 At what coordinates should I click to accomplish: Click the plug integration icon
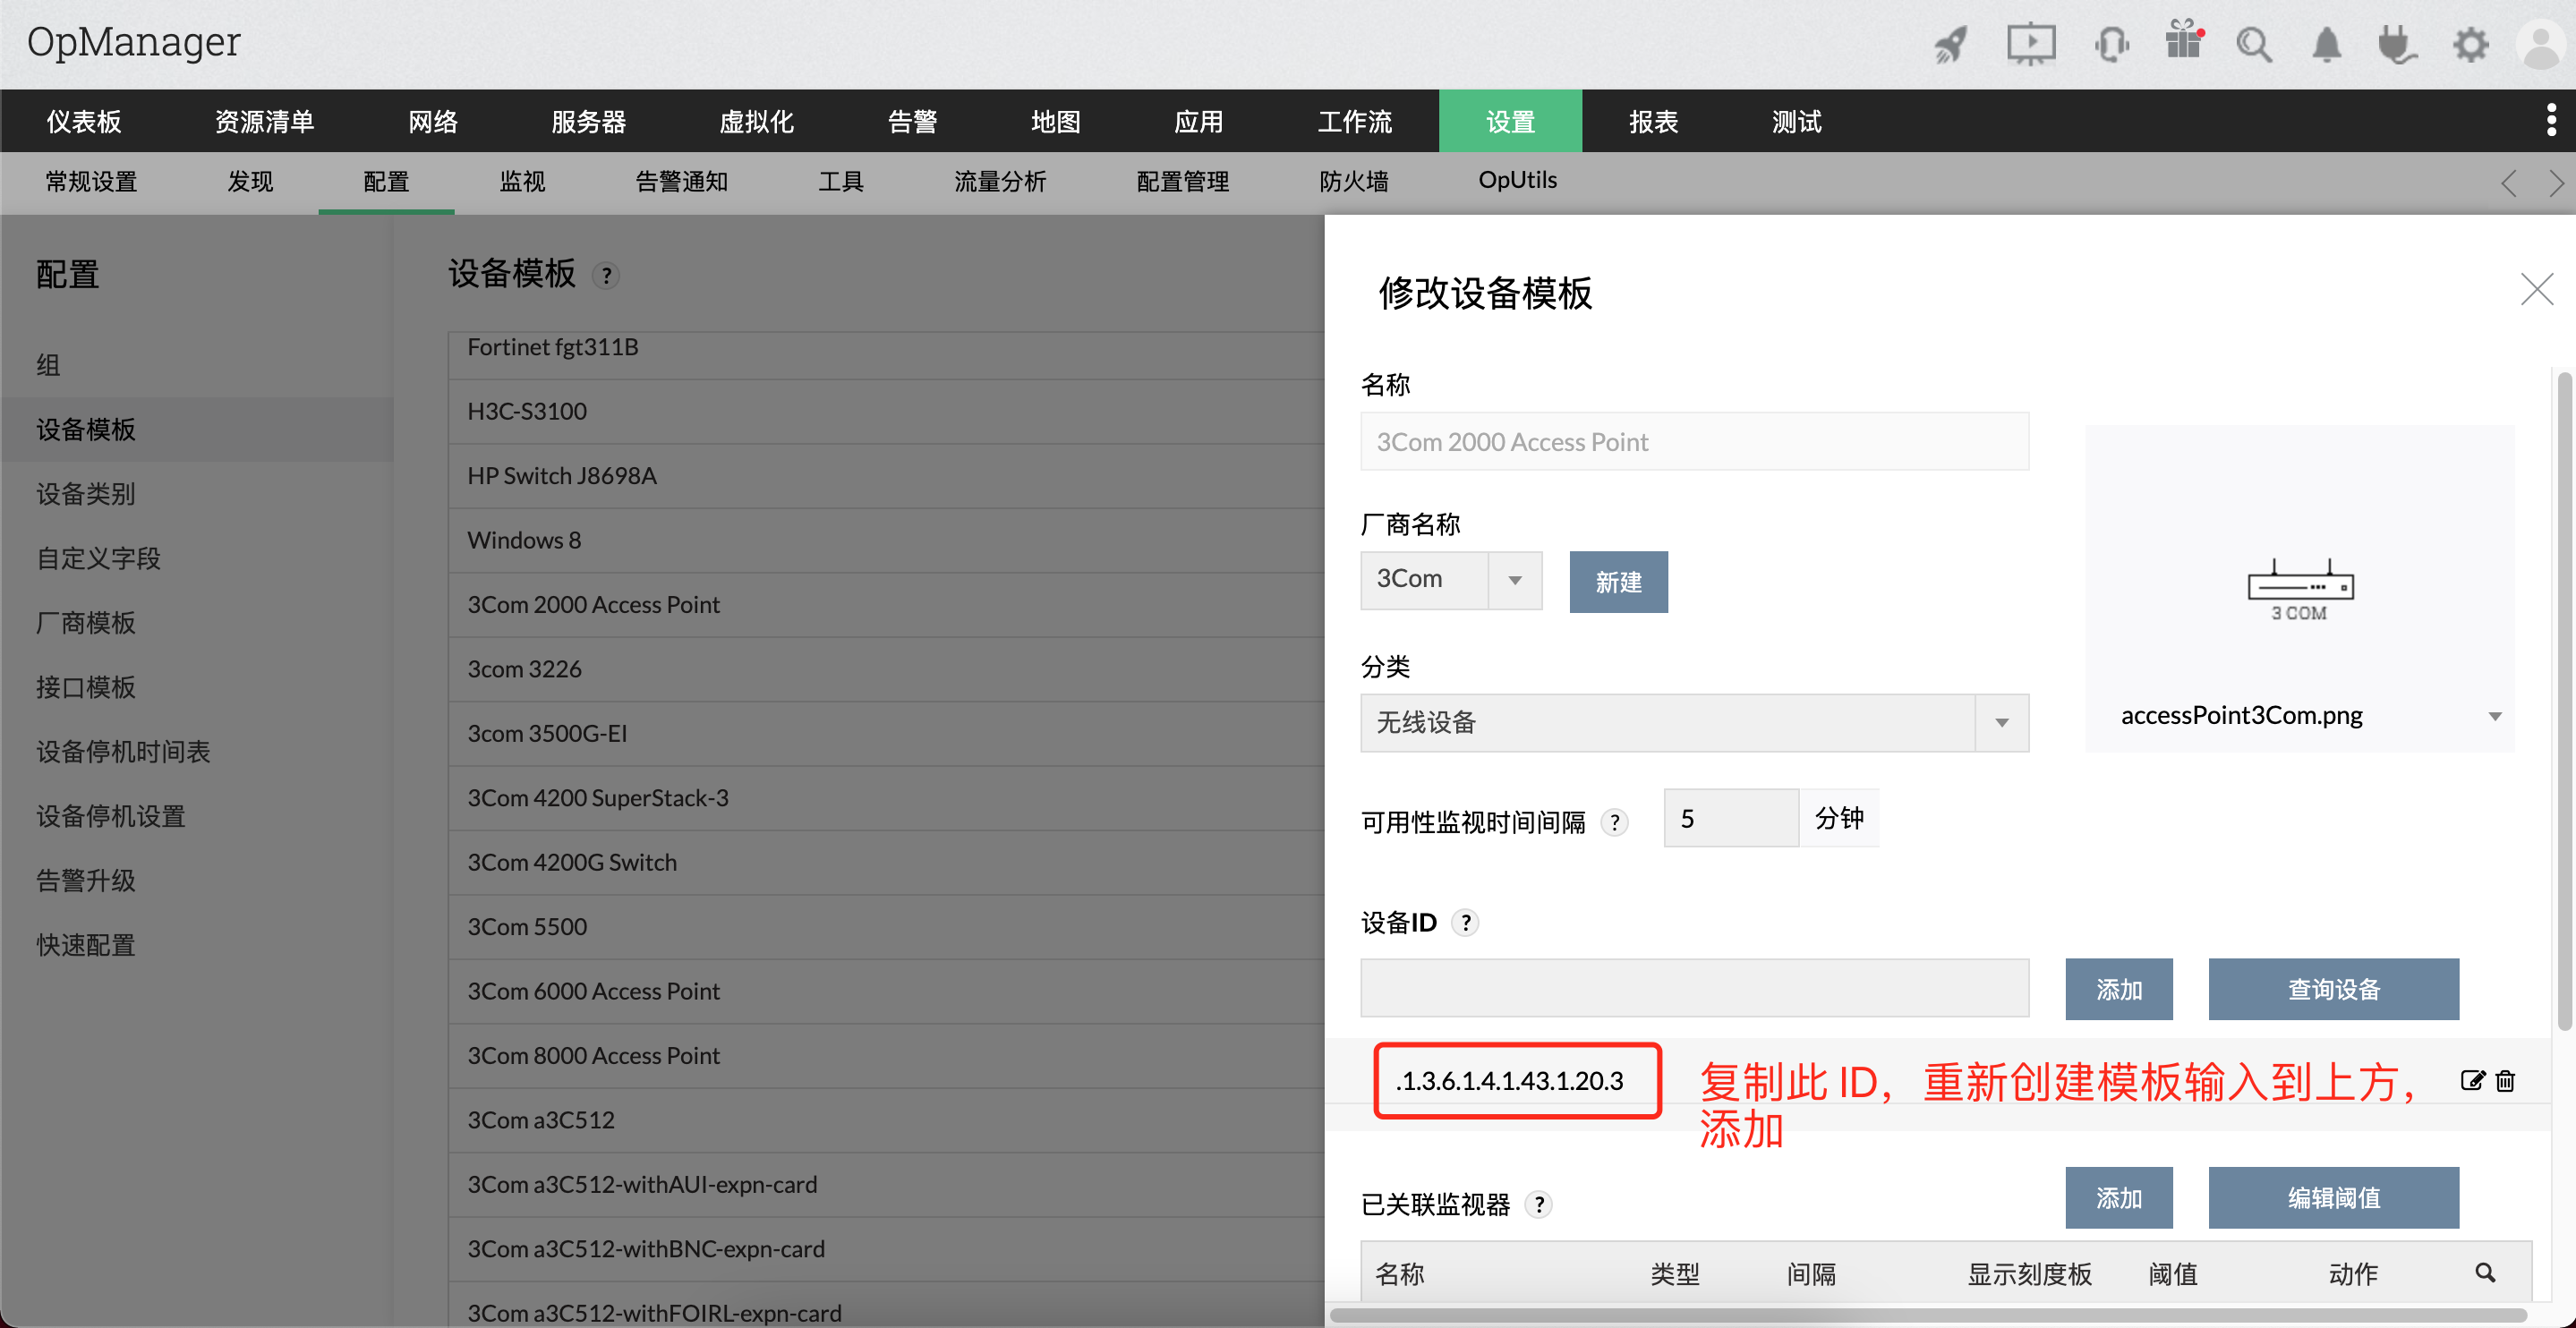tap(2397, 45)
